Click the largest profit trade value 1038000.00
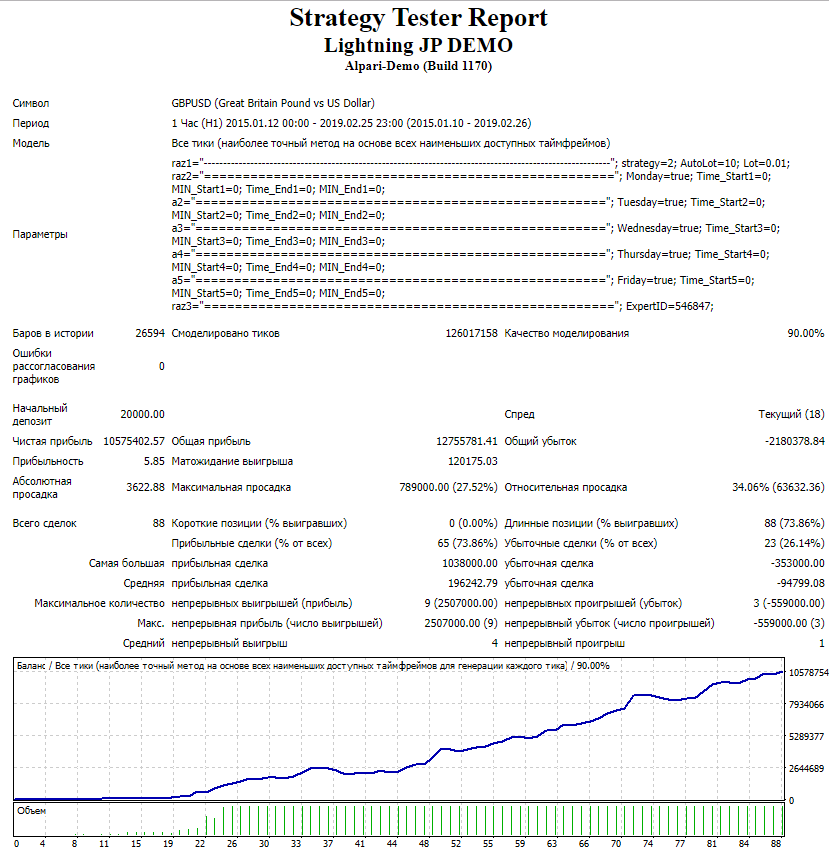The width and height of the screenshot is (829, 847). click(x=468, y=563)
